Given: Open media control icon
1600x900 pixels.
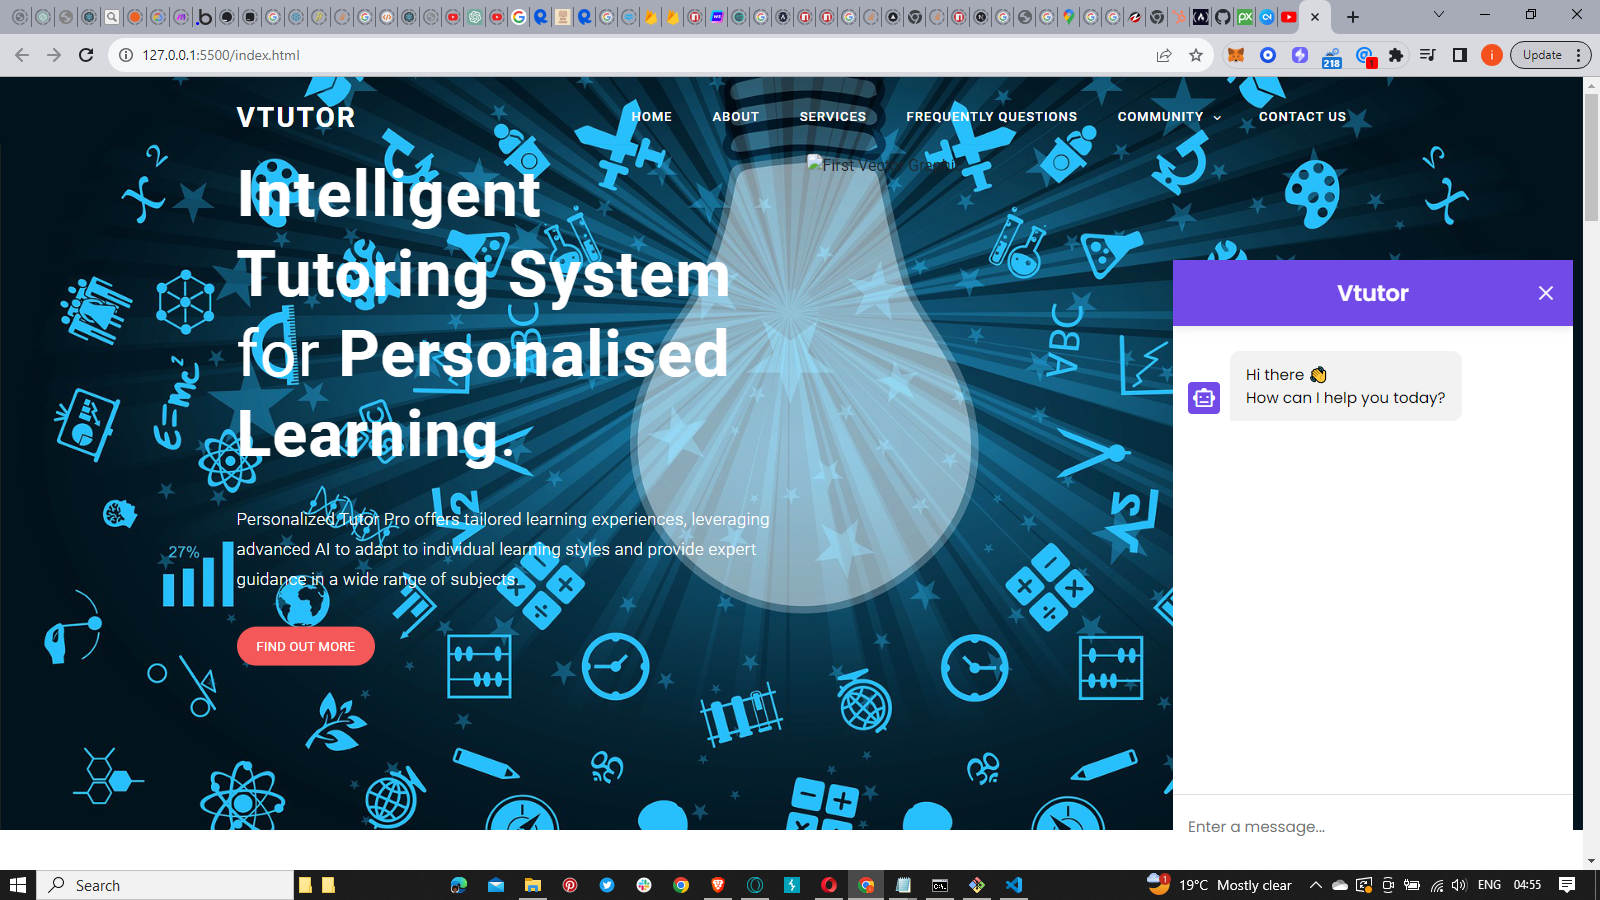Looking at the screenshot, I should 1428,55.
